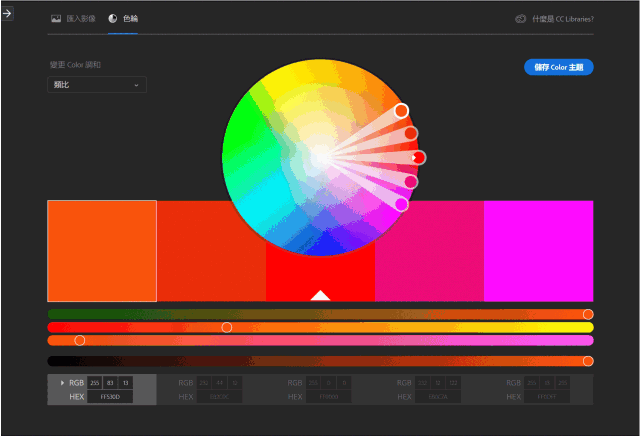Screen dimensions: 640x436
Task: Click the dimmed FF0000 HEX field
Action: pyautogui.click(x=329, y=397)
